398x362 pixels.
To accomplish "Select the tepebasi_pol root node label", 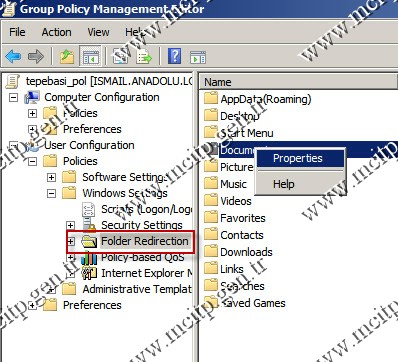I will coord(109,81).
